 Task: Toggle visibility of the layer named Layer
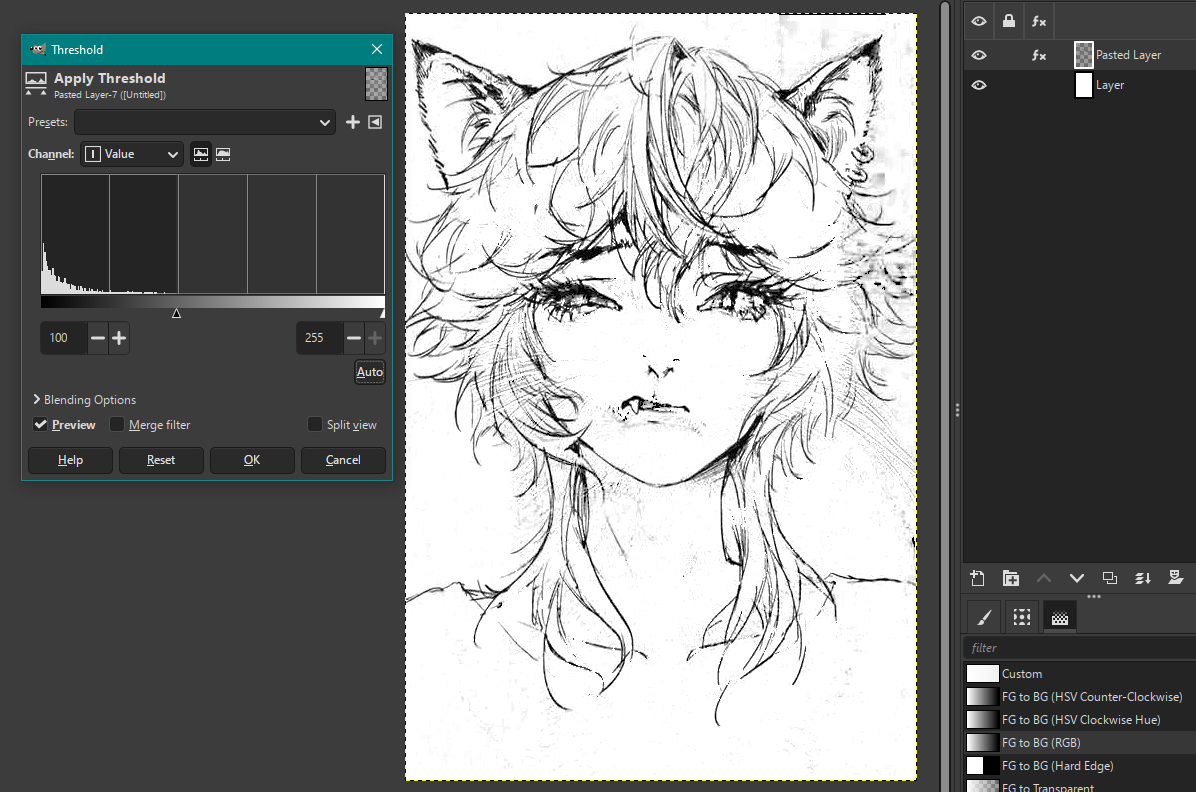coord(979,85)
